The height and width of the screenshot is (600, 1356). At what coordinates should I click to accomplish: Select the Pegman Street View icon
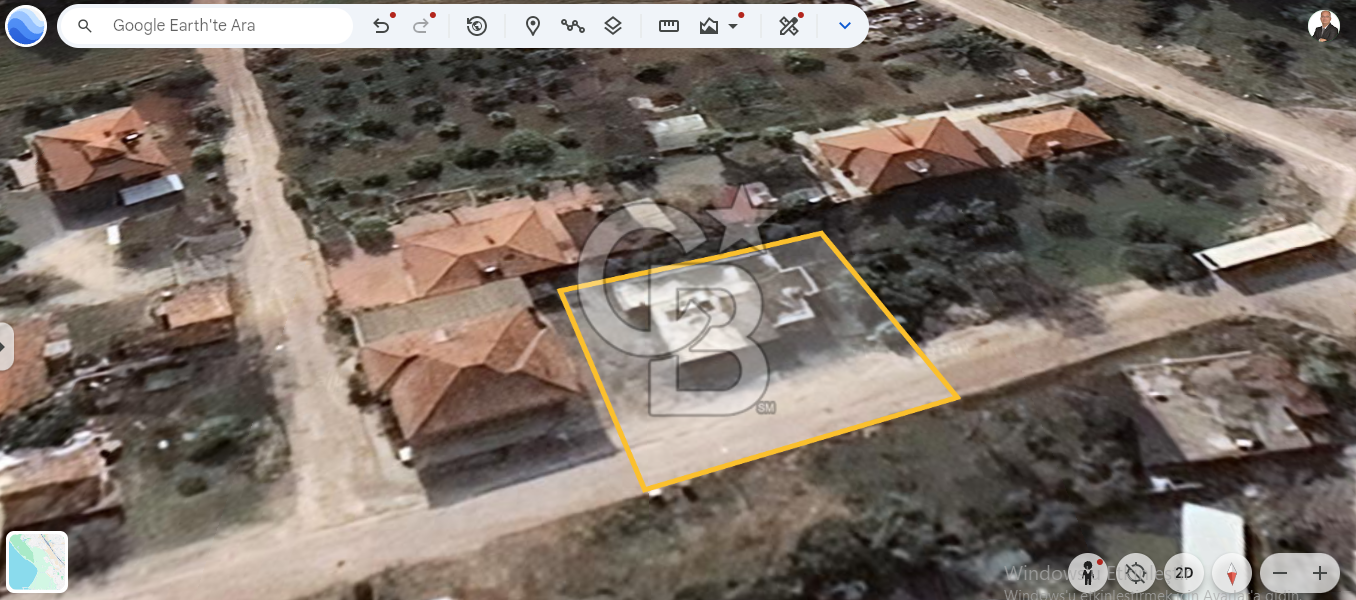pos(1087,573)
